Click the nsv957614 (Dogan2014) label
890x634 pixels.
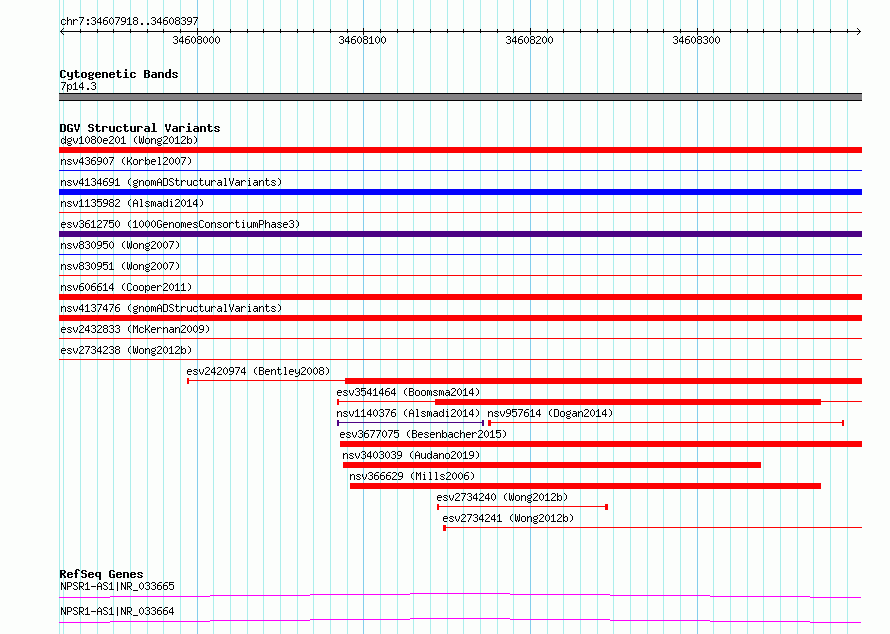550,413
